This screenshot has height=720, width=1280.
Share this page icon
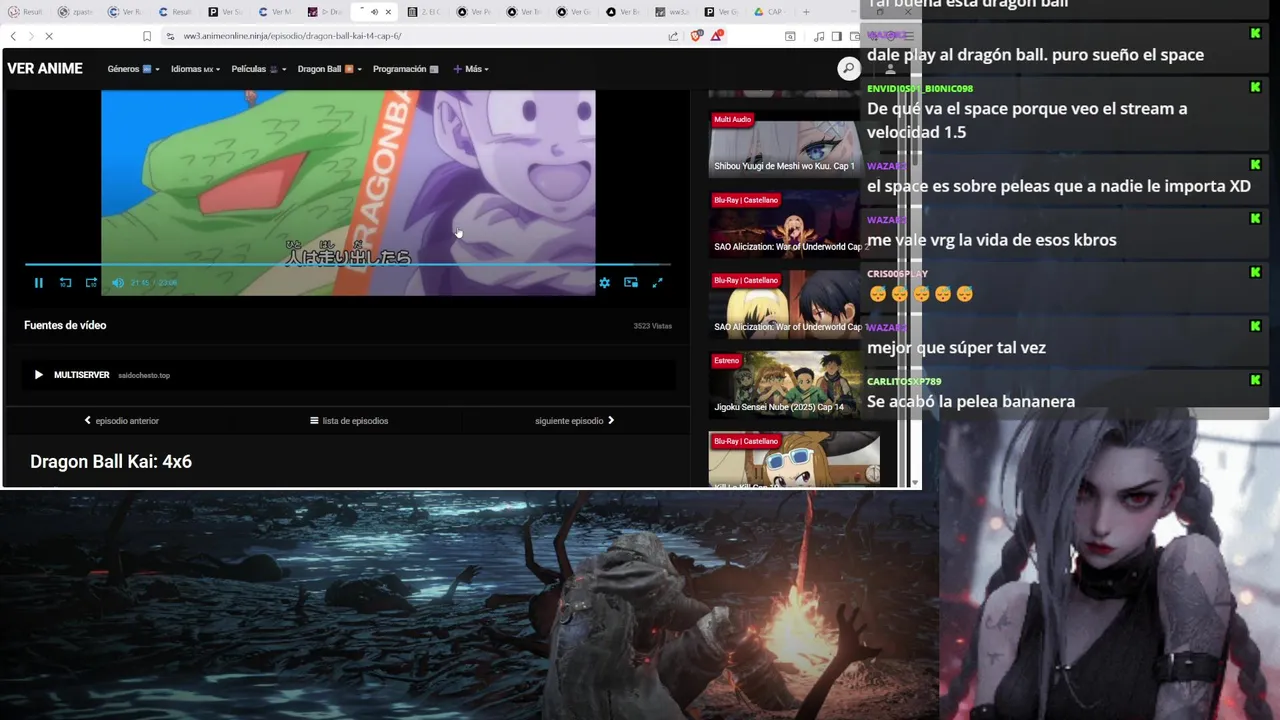pos(673,36)
